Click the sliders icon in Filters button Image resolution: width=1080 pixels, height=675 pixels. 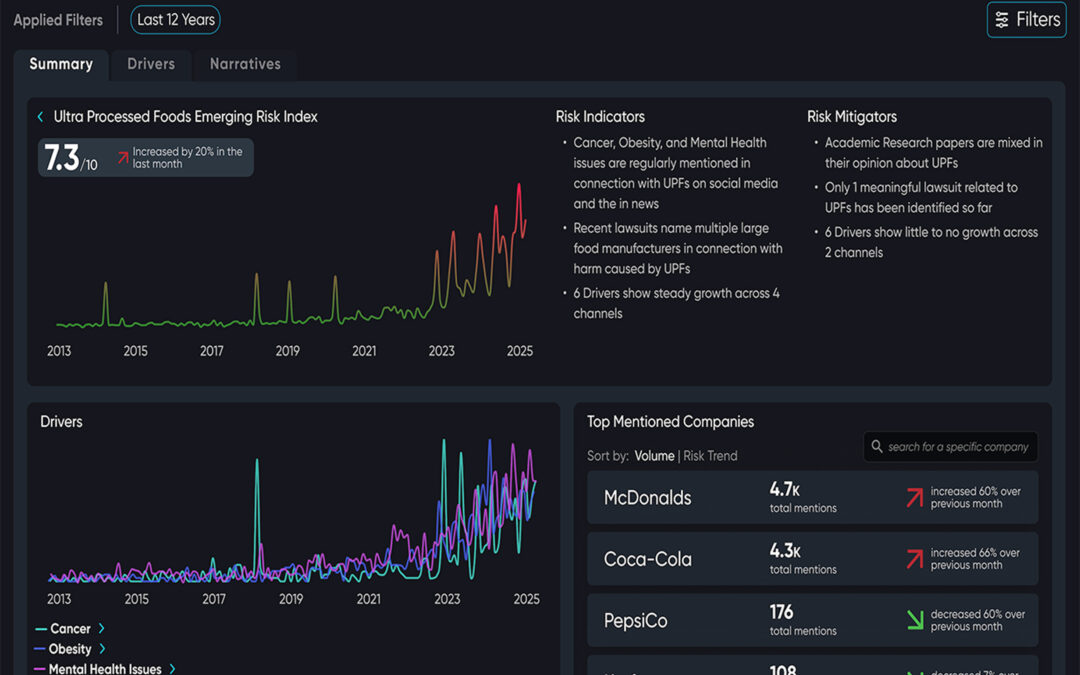tap(1002, 20)
